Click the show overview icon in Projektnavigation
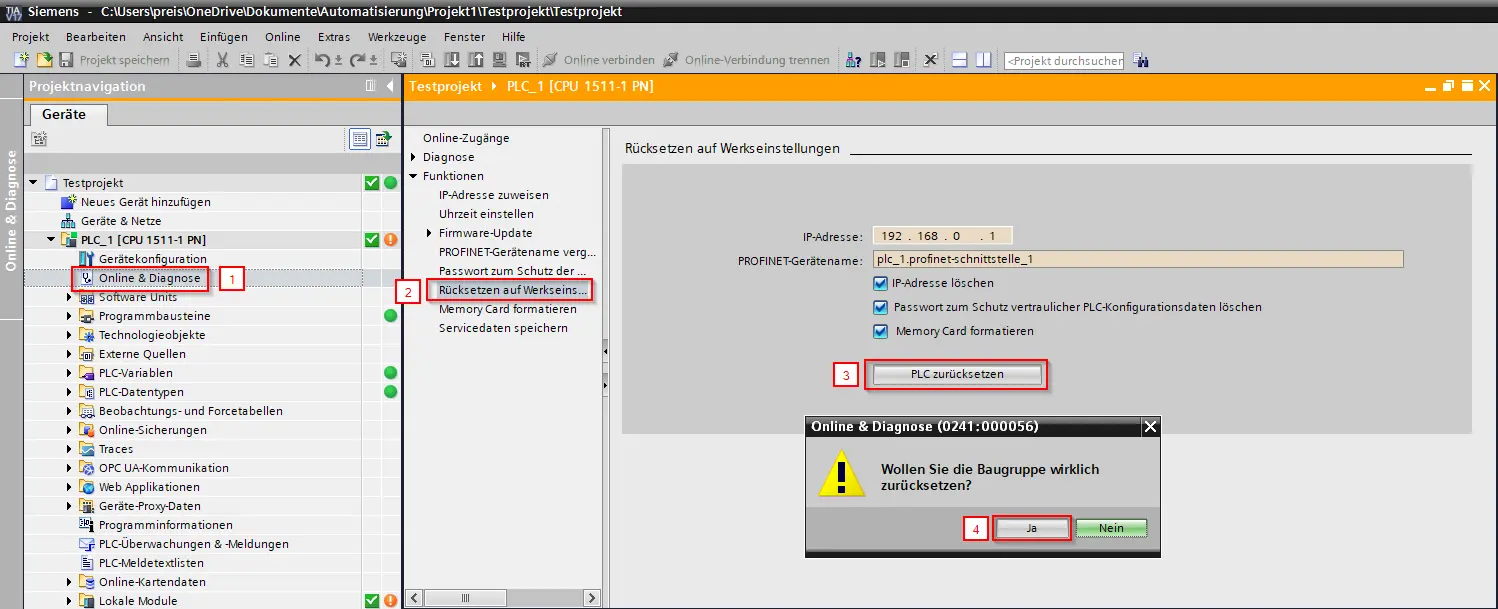 pyautogui.click(x=371, y=87)
